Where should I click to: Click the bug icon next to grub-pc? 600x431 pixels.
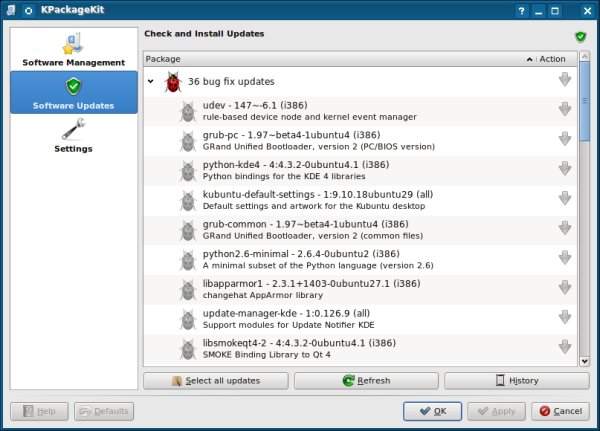(x=187, y=140)
